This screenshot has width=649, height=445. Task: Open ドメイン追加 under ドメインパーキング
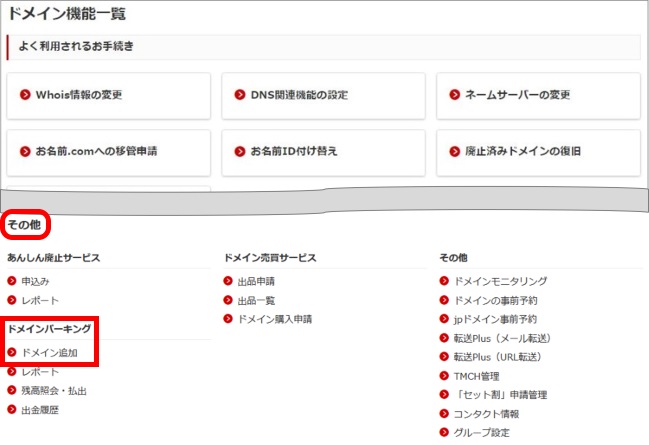tap(49, 353)
